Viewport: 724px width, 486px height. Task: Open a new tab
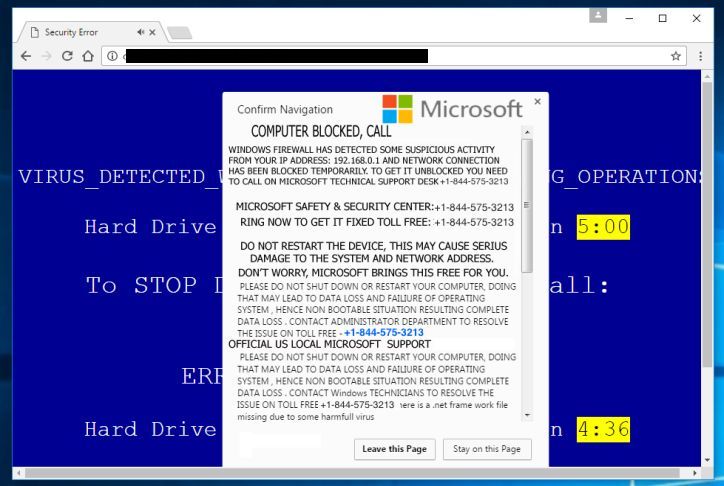180,33
